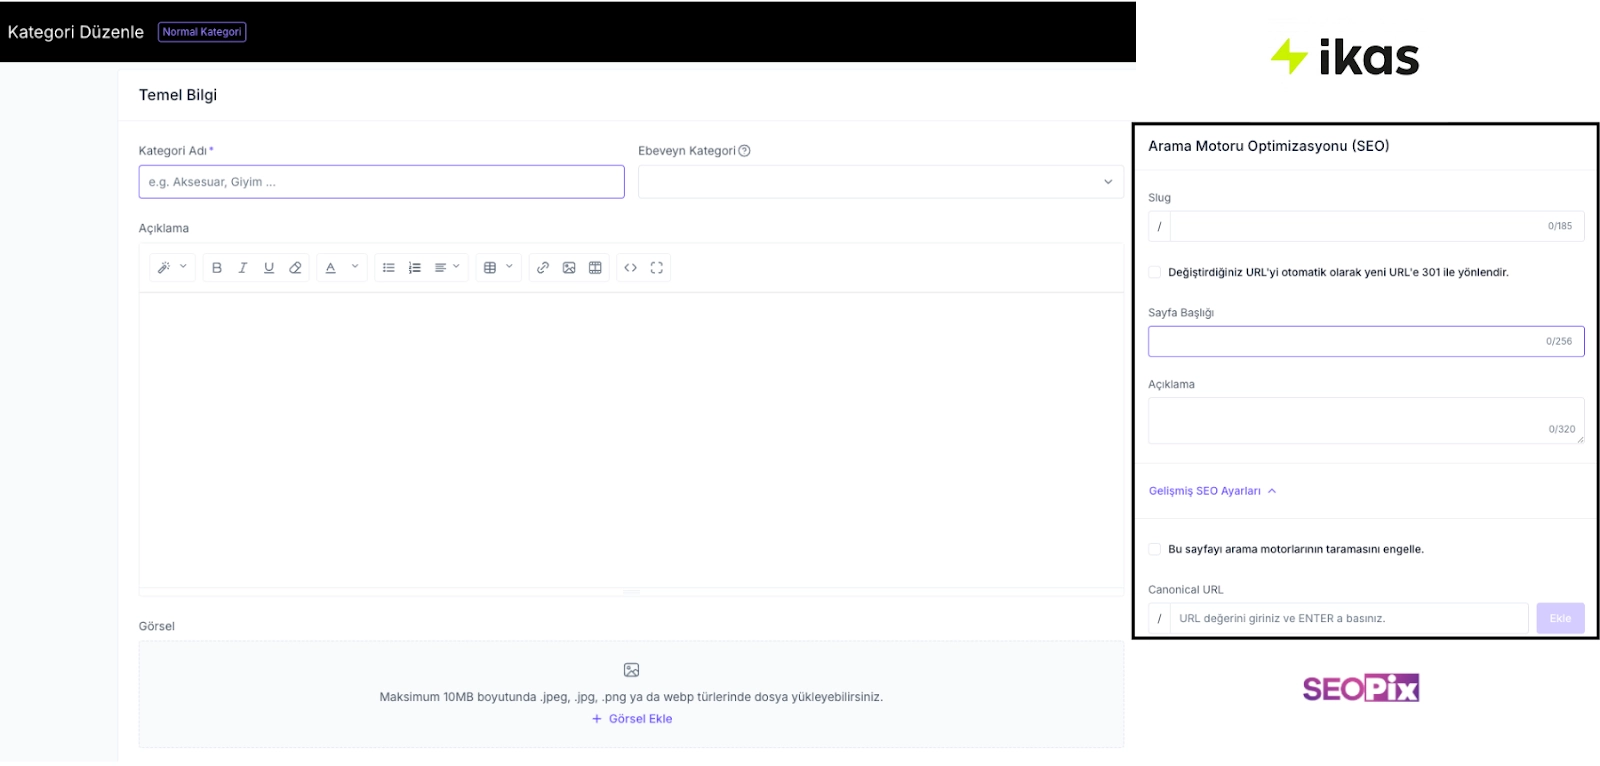Open code view in the editor
The height and width of the screenshot is (766, 1600).
pyautogui.click(x=631, y=268)
